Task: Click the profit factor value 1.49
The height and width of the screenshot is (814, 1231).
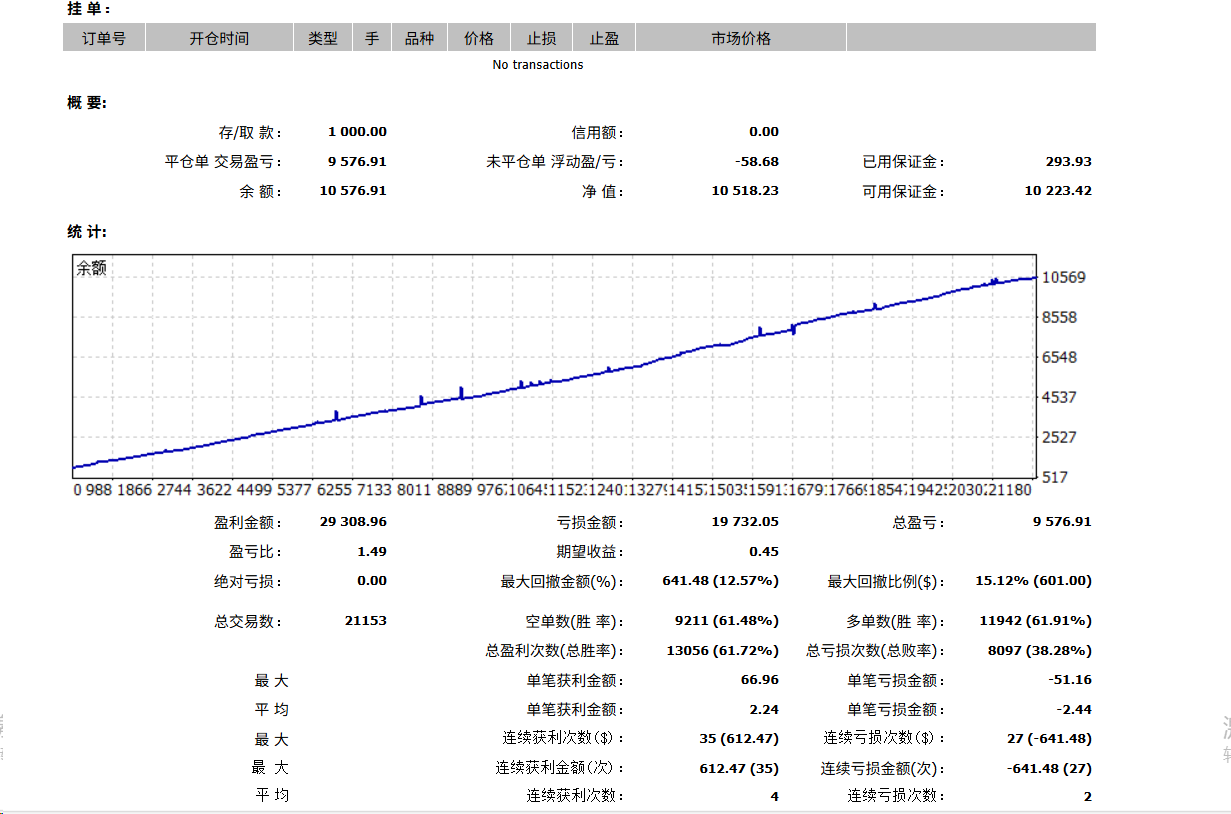Action: point(372,551)
